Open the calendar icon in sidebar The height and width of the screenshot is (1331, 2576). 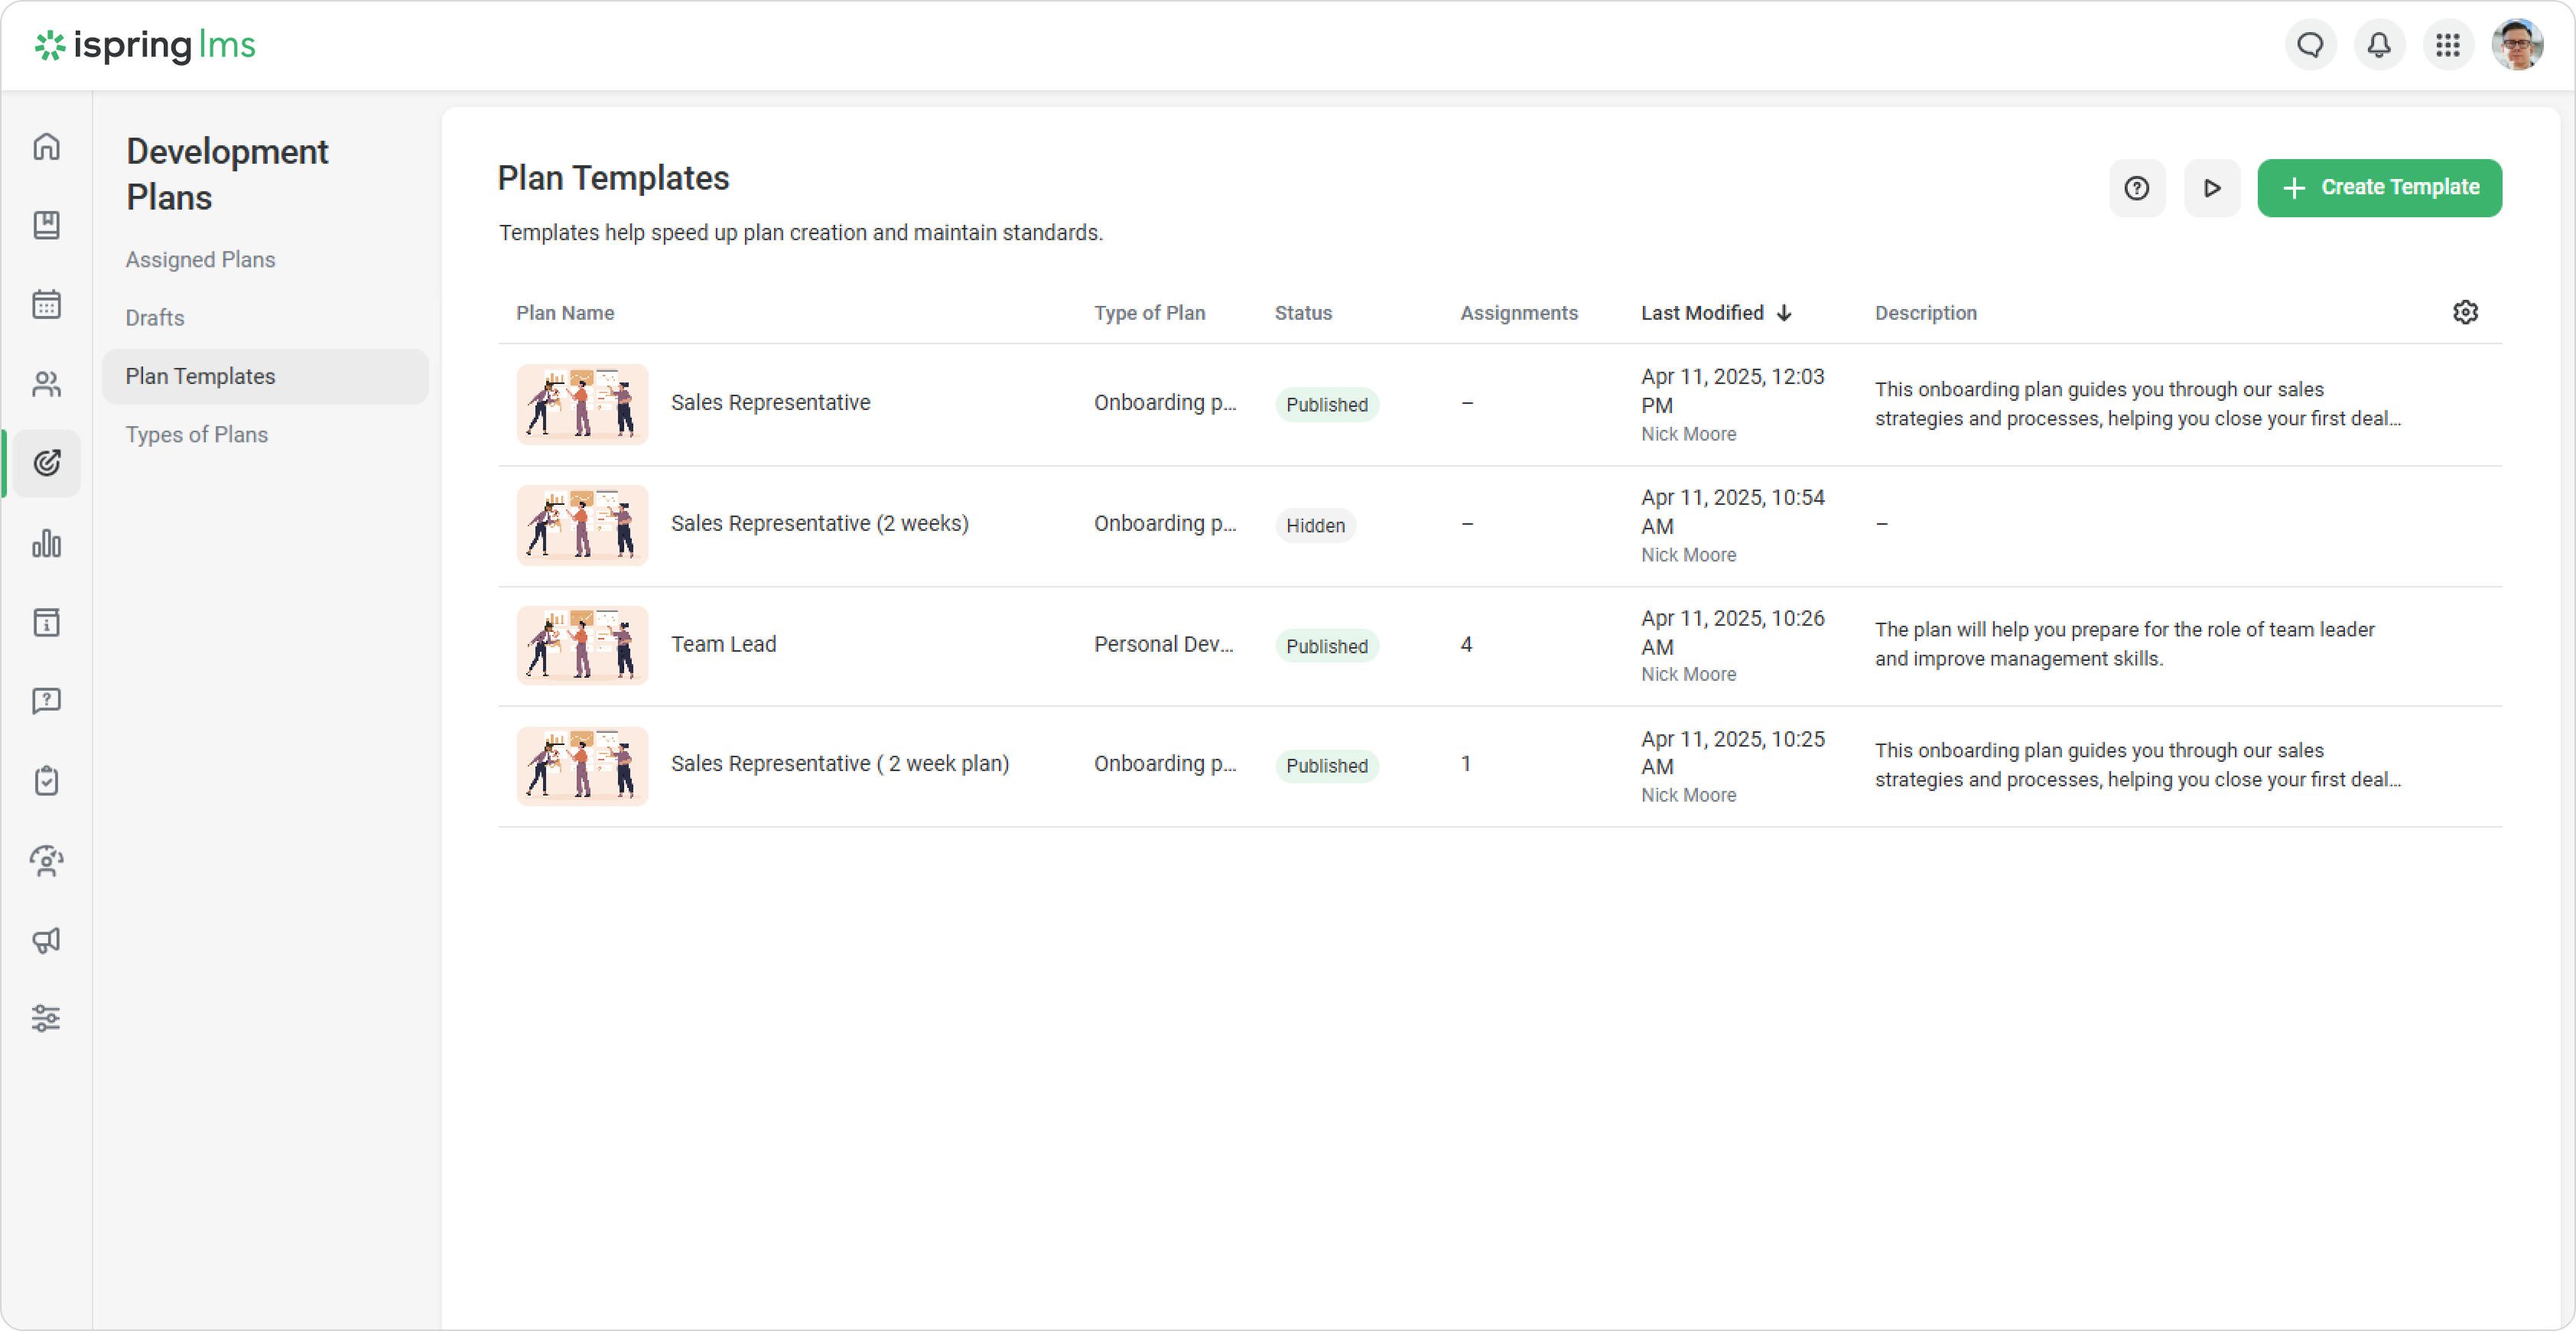(46, 304)
